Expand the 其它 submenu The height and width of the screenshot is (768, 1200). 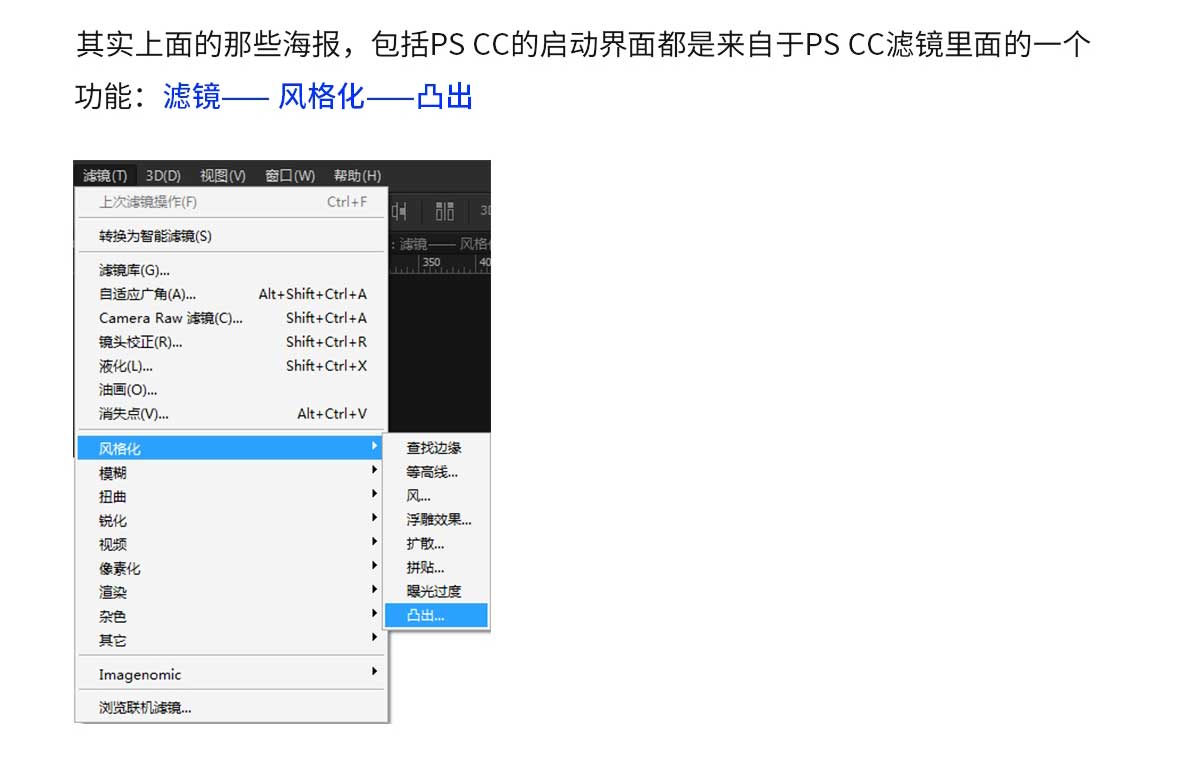[232, 640]
